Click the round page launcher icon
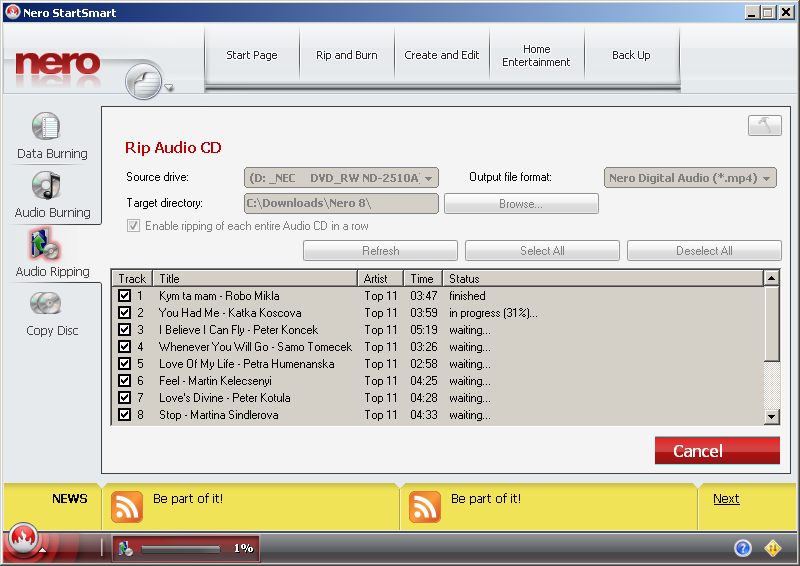Image resolution: width=800 pixels, height=566 pixels. coord(144,82)
